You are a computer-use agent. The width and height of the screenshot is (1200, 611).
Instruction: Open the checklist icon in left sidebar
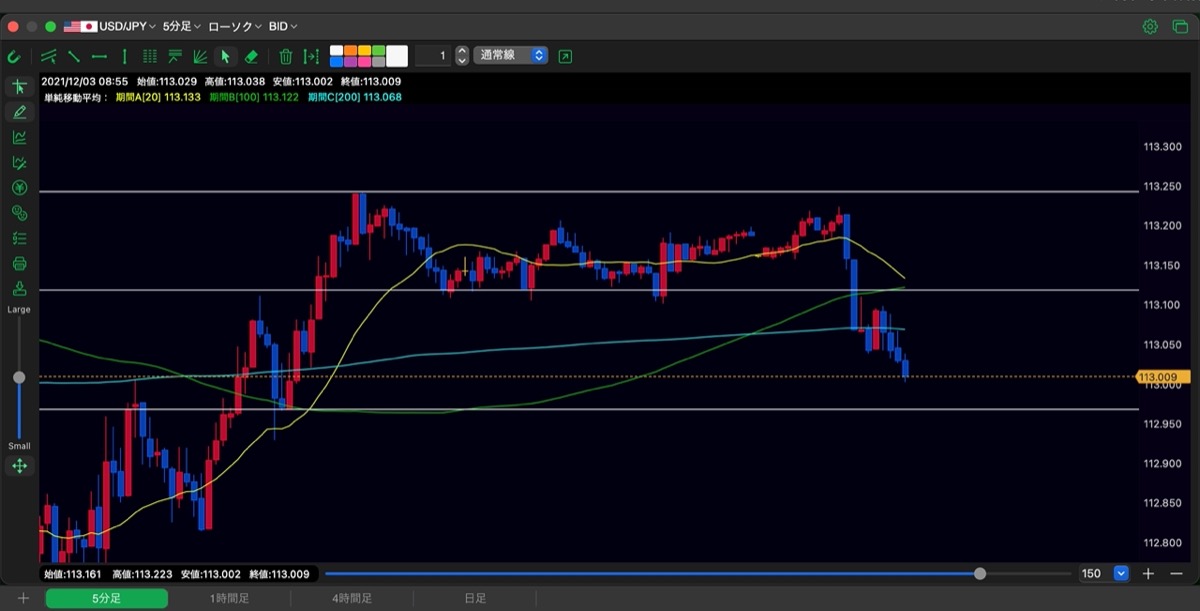[x=19, y=238]
